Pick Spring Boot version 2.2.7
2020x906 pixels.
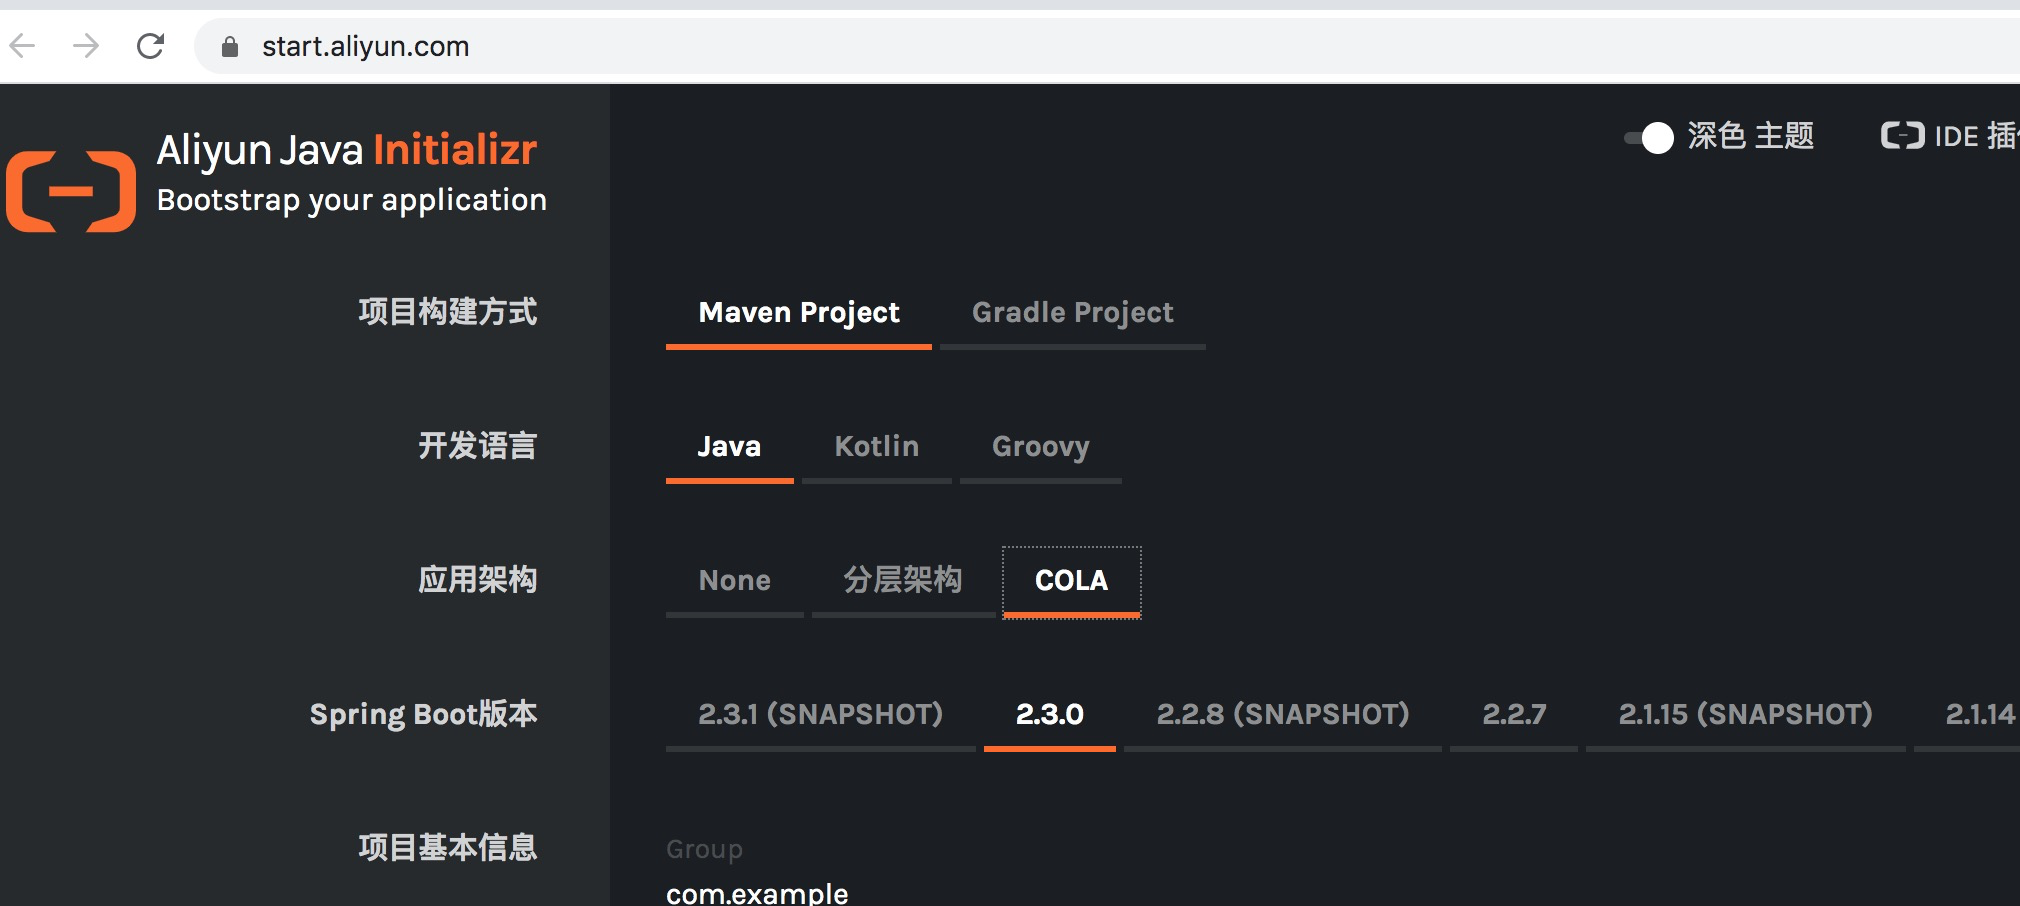pos(1514,716)
